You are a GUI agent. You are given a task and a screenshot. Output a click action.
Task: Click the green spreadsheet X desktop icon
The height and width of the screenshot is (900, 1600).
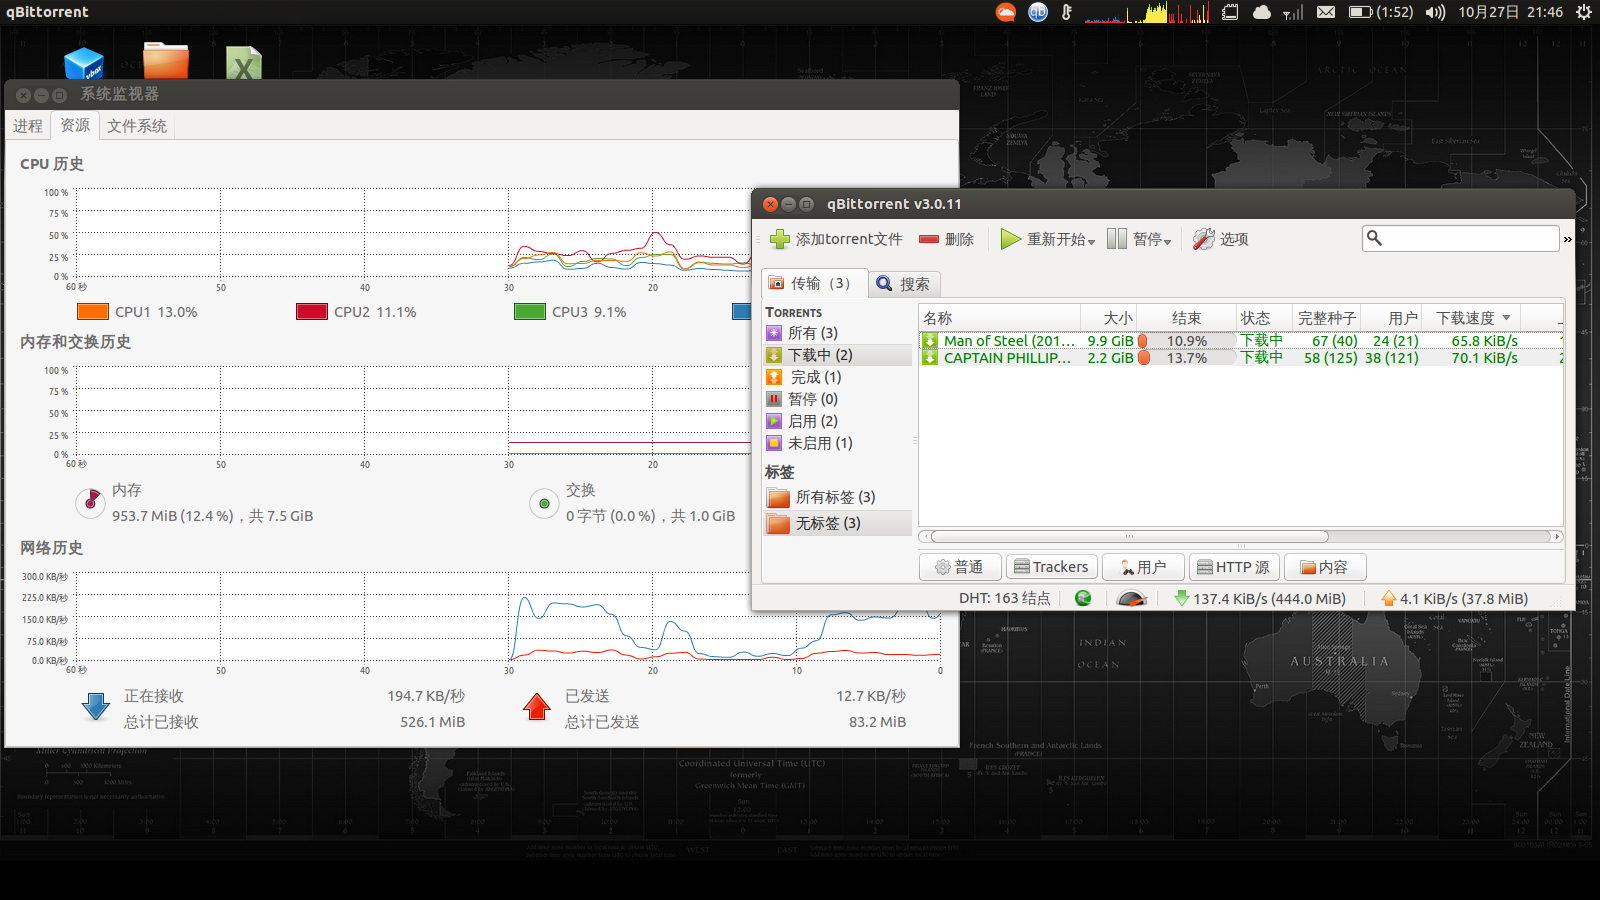tap(243, 63)
